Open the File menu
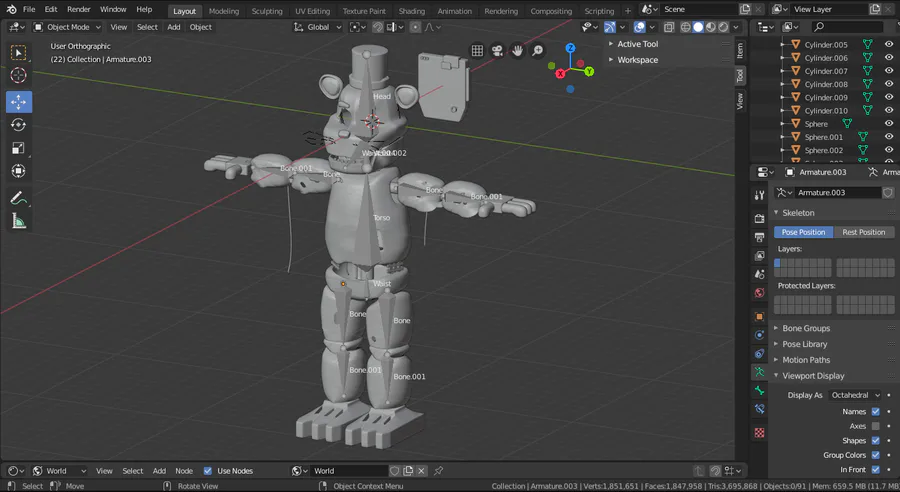The height and width of the screenshot is (492, 900). 29,9
